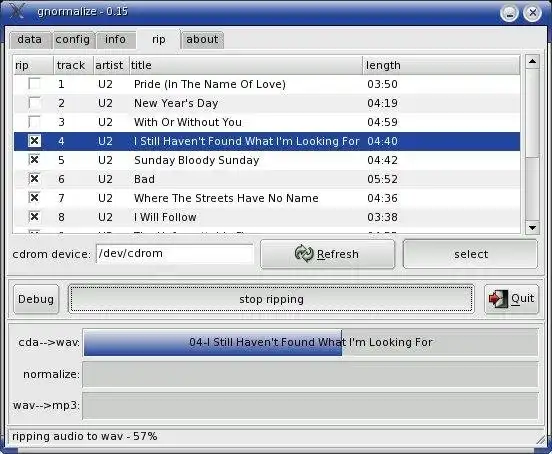Uncheck rip box for Sunday Bloody Sunday
The width and height of the screenshot is (552, 454).
[34, 160]
